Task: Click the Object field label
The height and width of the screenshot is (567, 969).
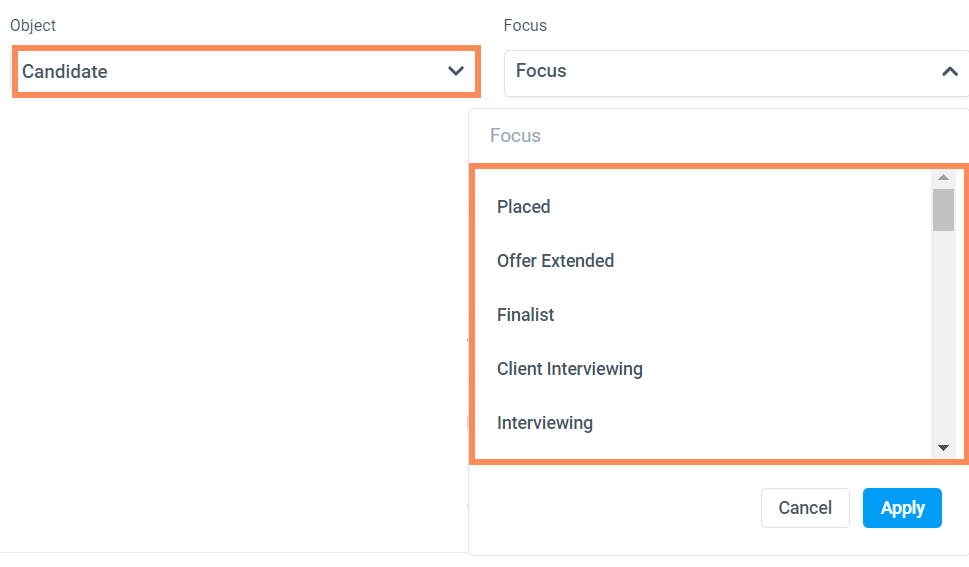Action: click(x=33, y=25)
